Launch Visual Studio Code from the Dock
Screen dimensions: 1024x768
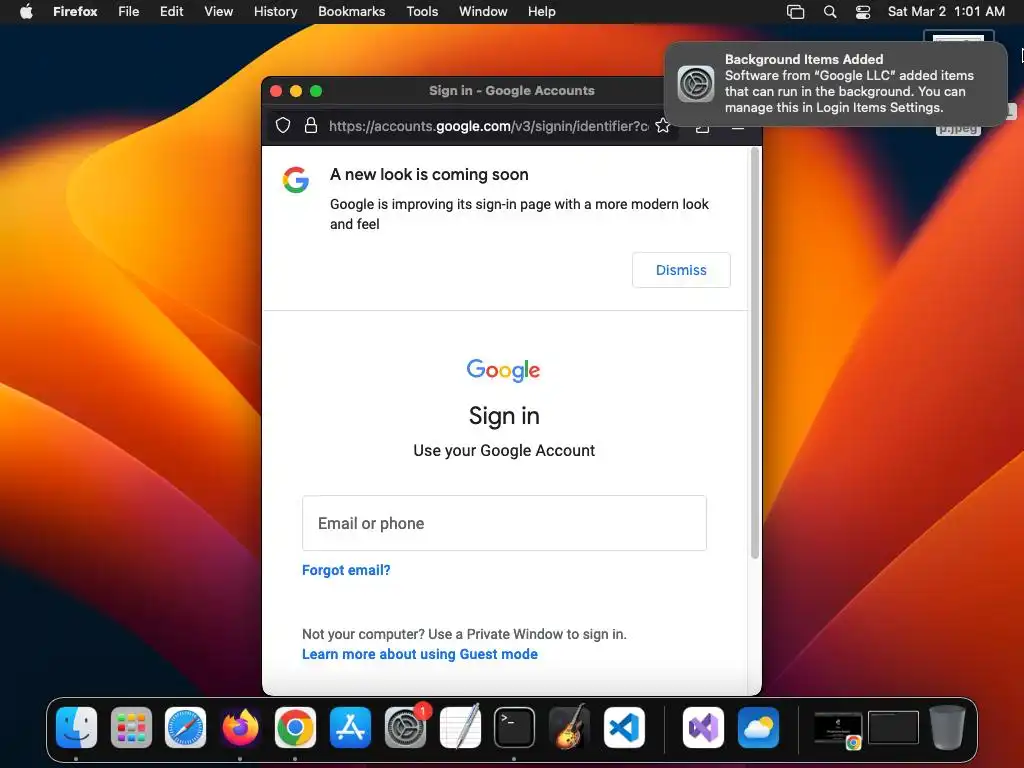(624, 727)
